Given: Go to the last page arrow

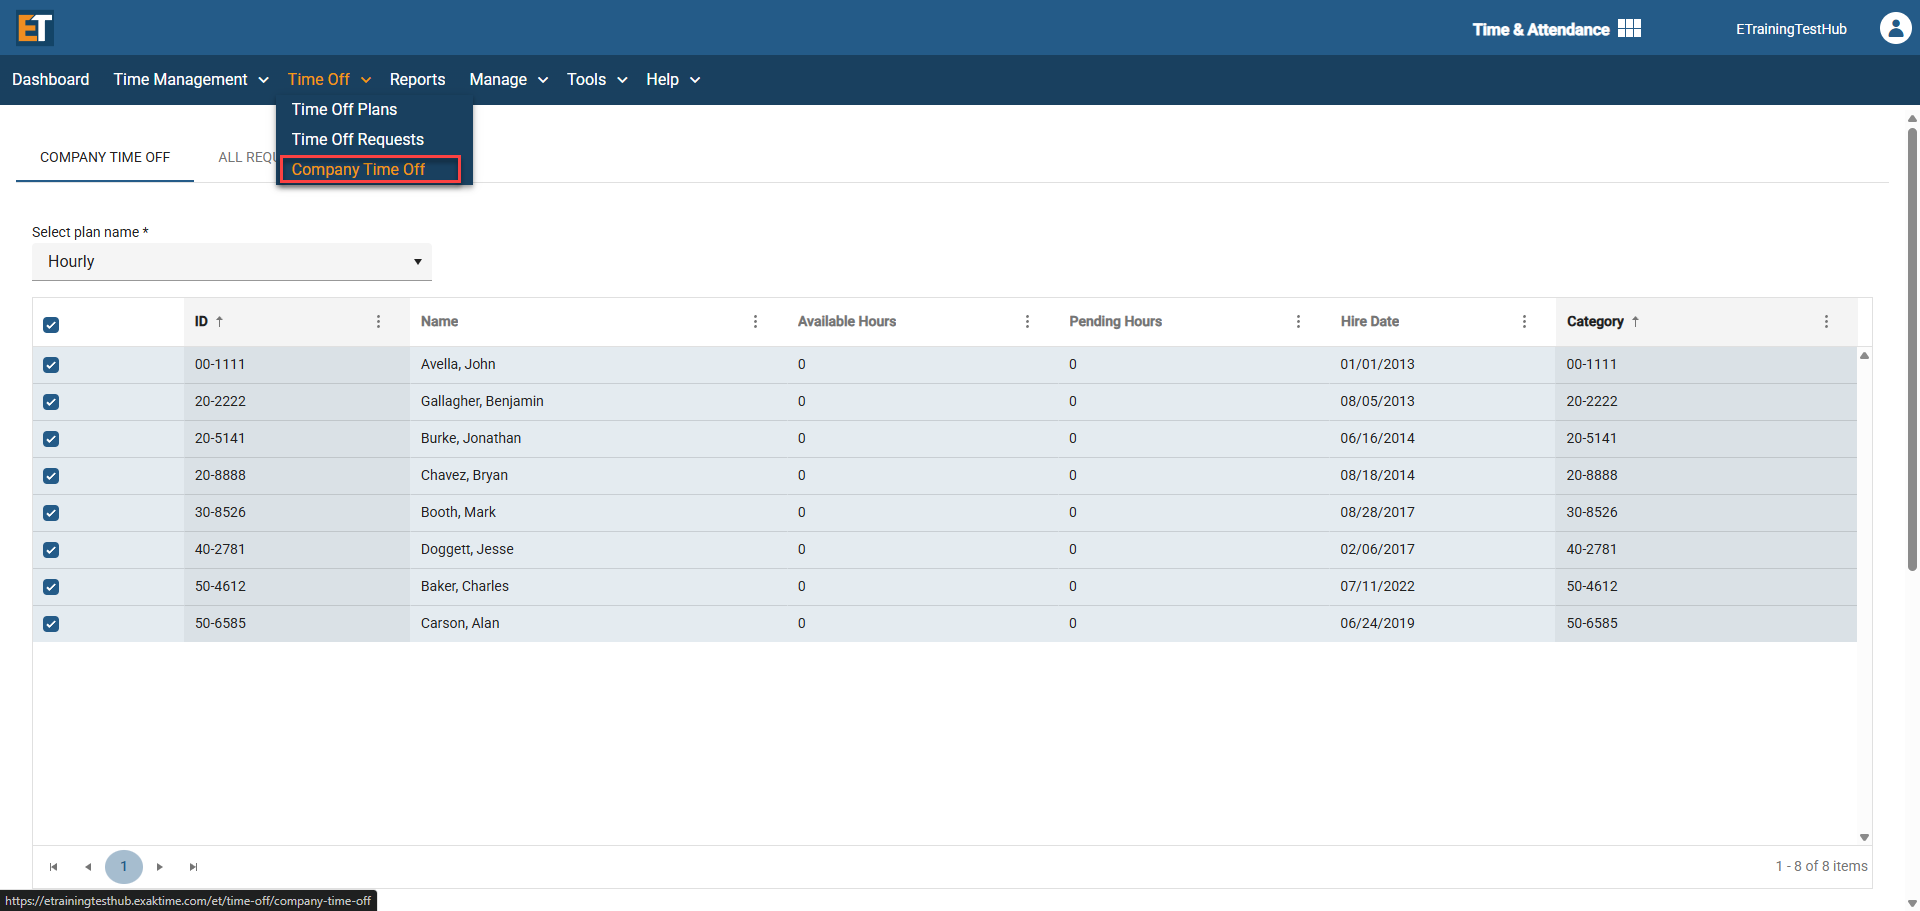Looking at the screenshot, I should point(194,867).
